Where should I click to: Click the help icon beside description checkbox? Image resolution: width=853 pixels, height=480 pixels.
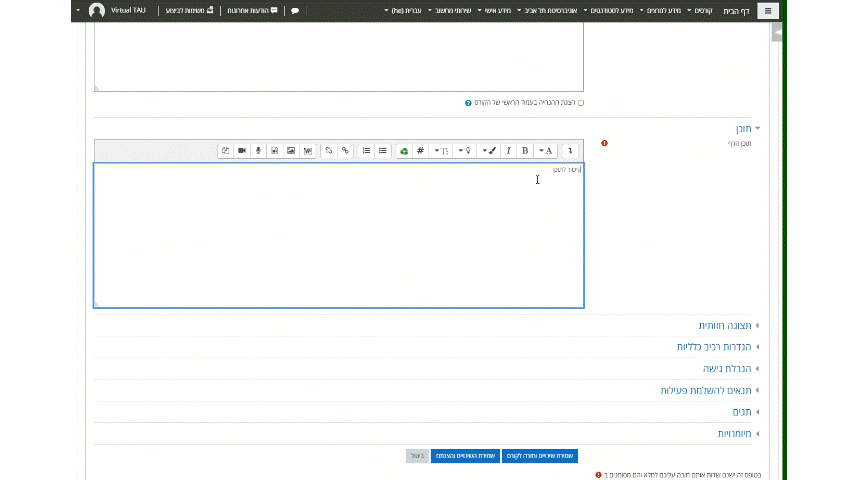pyautogui.click(x=468, y=103)
